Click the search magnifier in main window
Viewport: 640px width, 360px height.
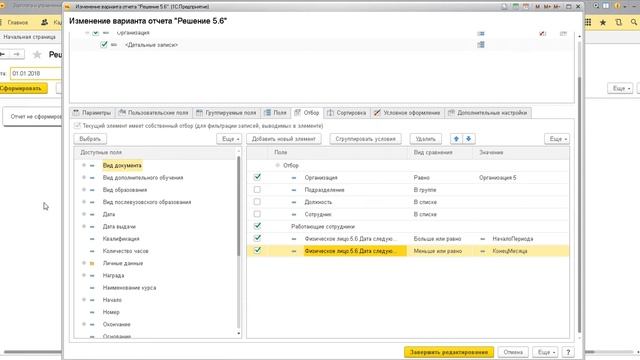pyautogui.click(x=634, y=22)
